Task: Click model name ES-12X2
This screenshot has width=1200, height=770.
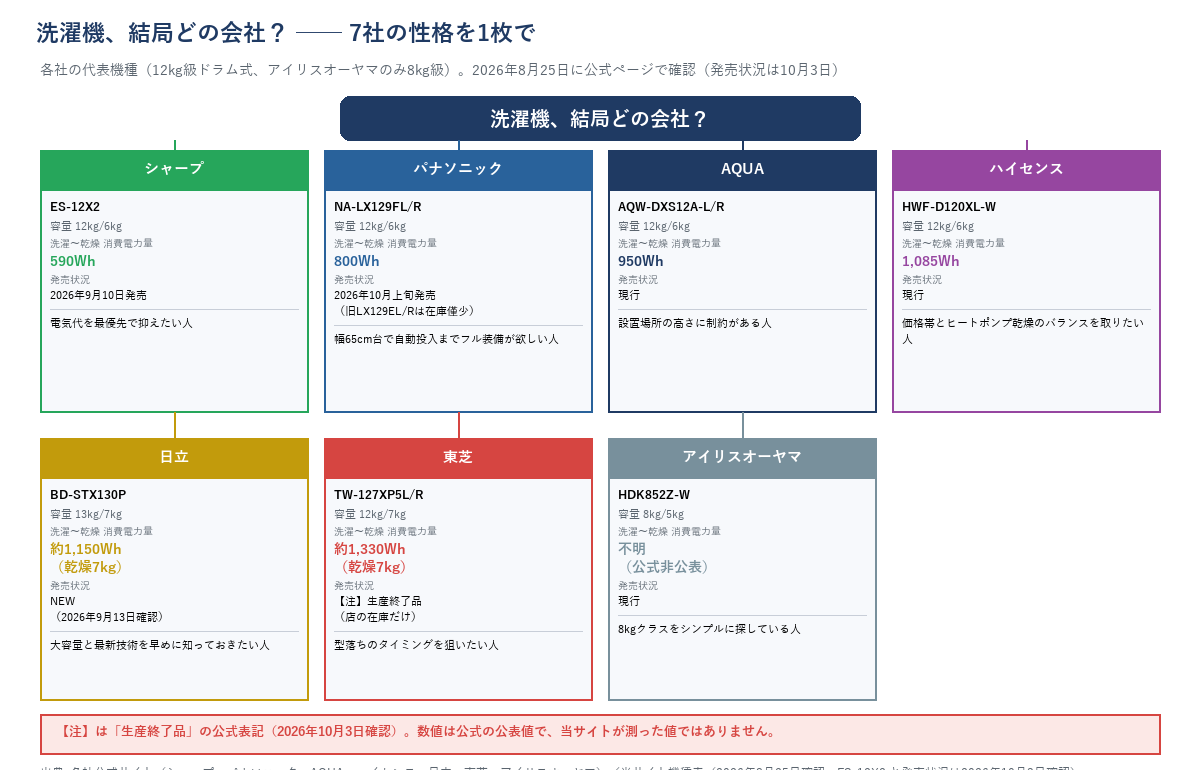Action: coord(75,207)
